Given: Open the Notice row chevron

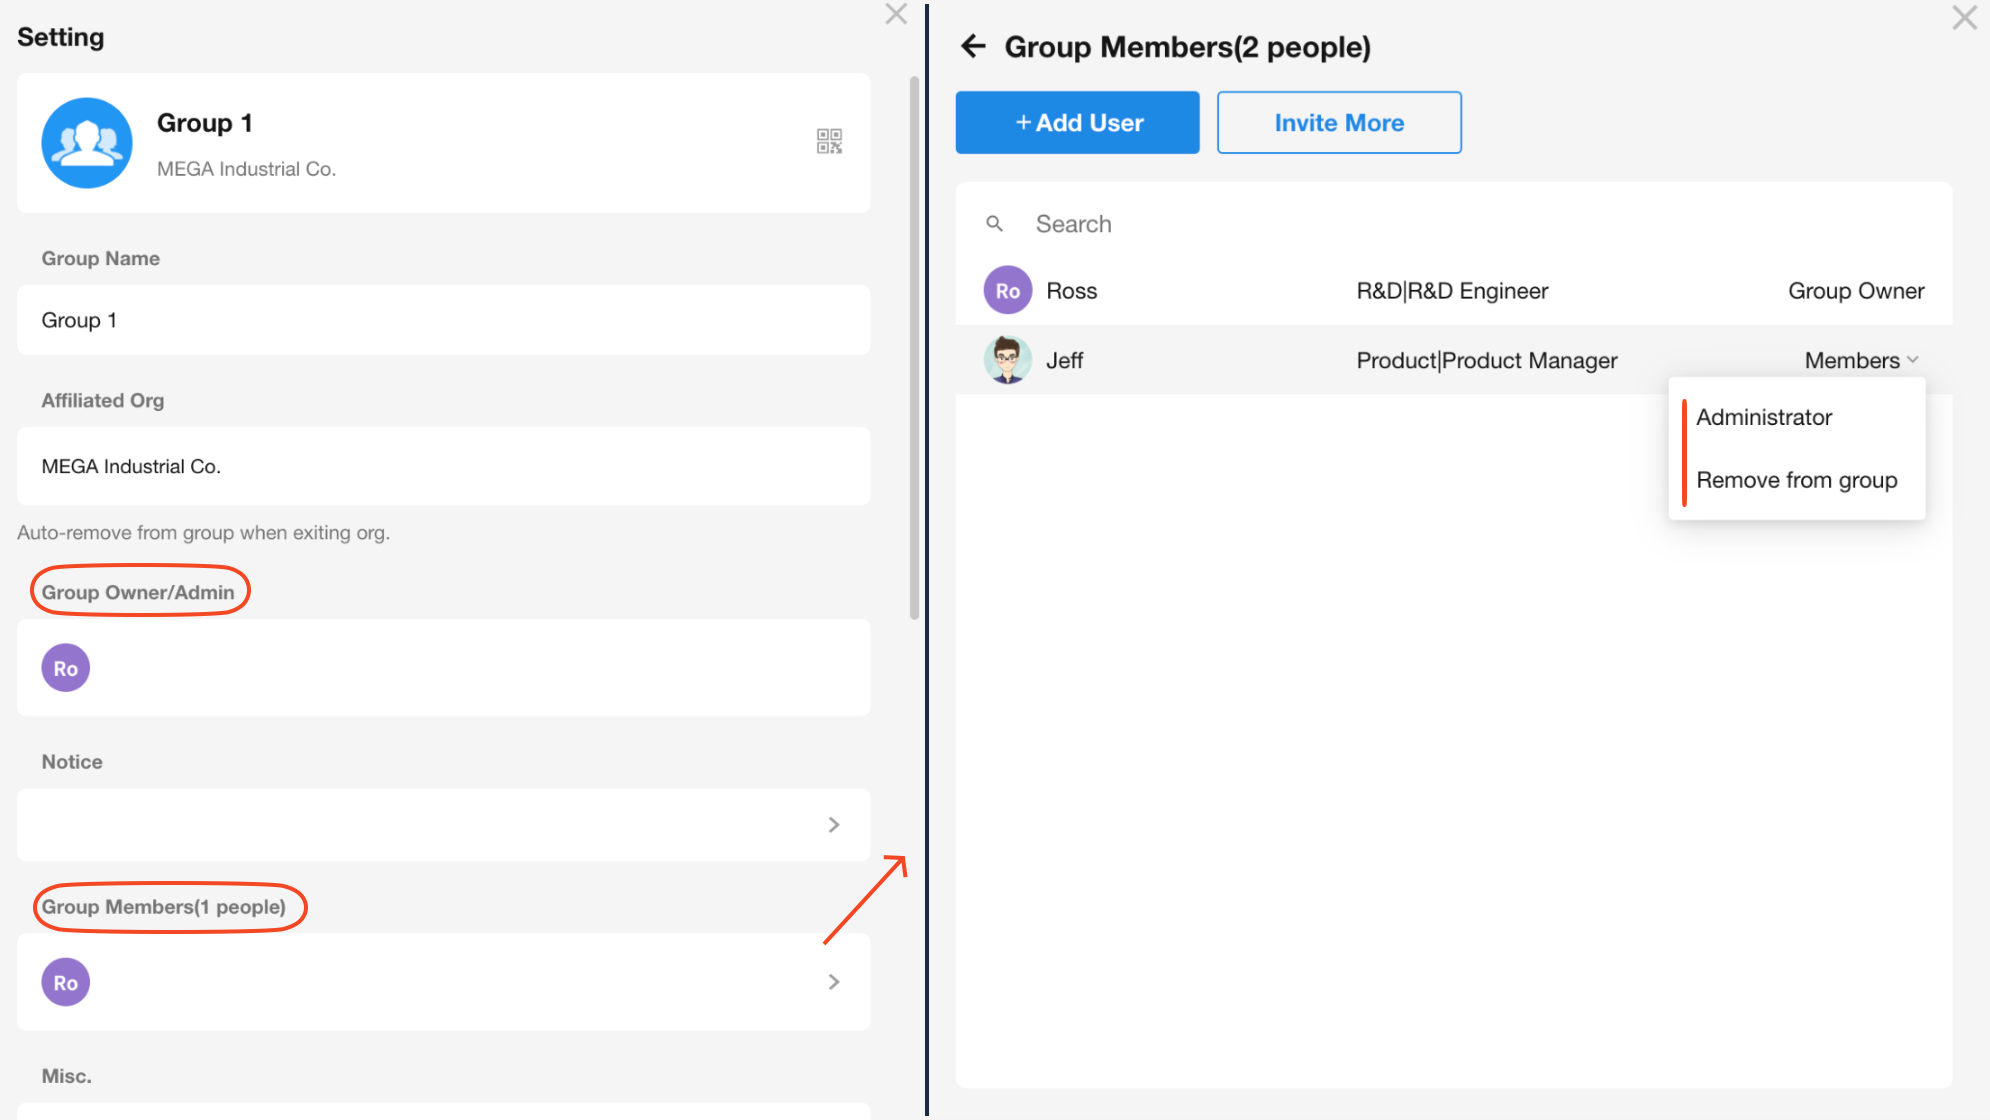Looking at the screenshot, I should pyautogui.click(x=833, y=825).
